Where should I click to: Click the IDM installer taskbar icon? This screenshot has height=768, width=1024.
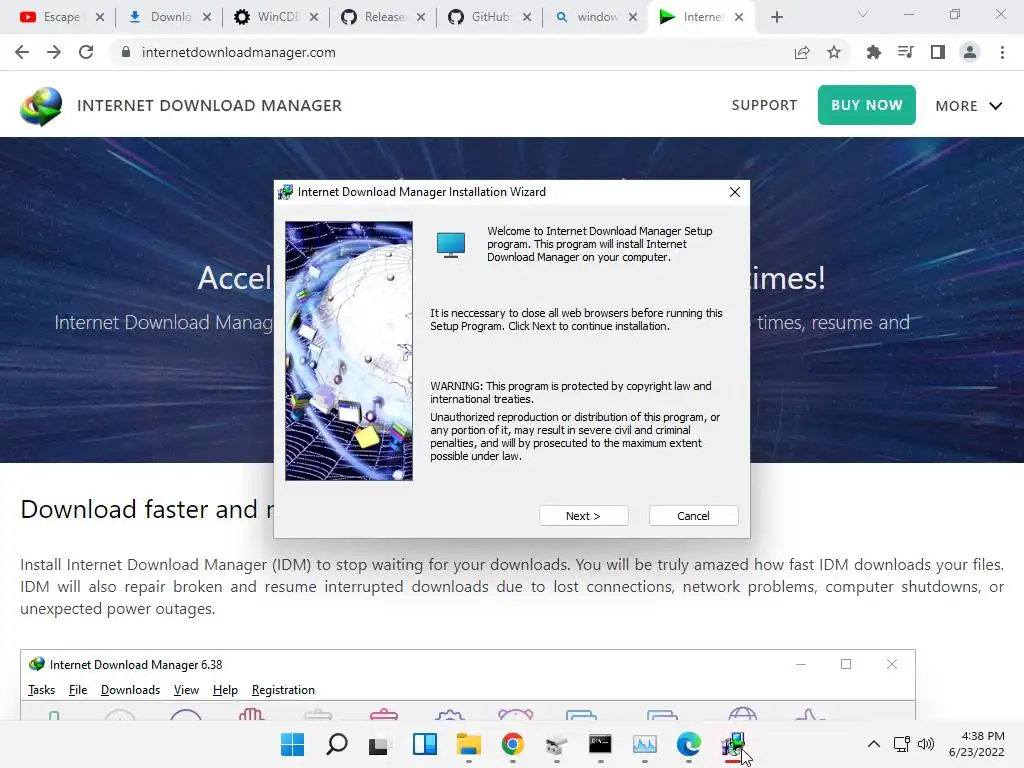733,745
